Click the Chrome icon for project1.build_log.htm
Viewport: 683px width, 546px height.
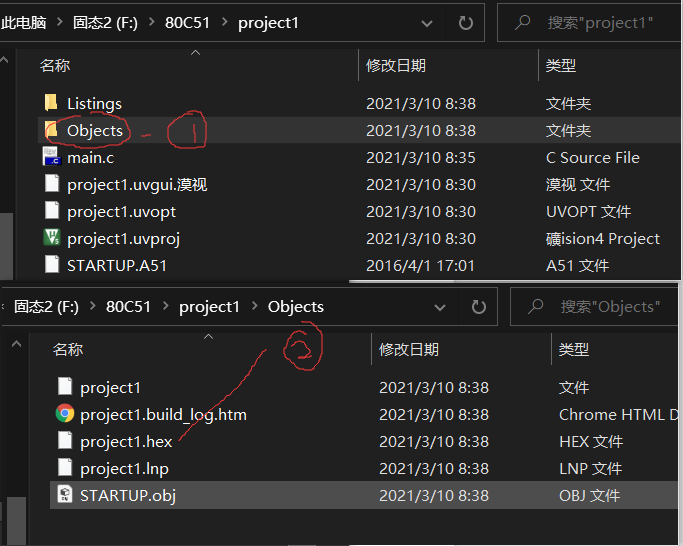65,414
